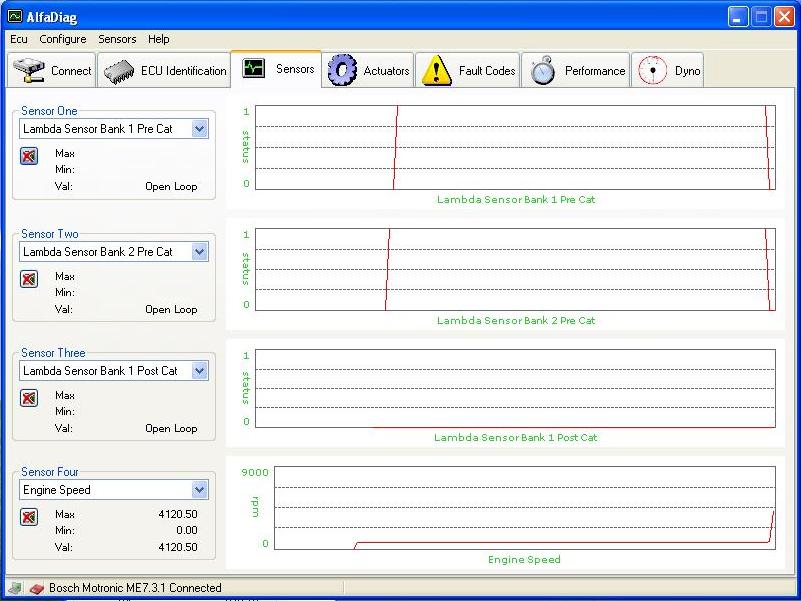The image size is (801, 601).
Task: Click the Engine Speed rpm graph
Action: [524, 508]
